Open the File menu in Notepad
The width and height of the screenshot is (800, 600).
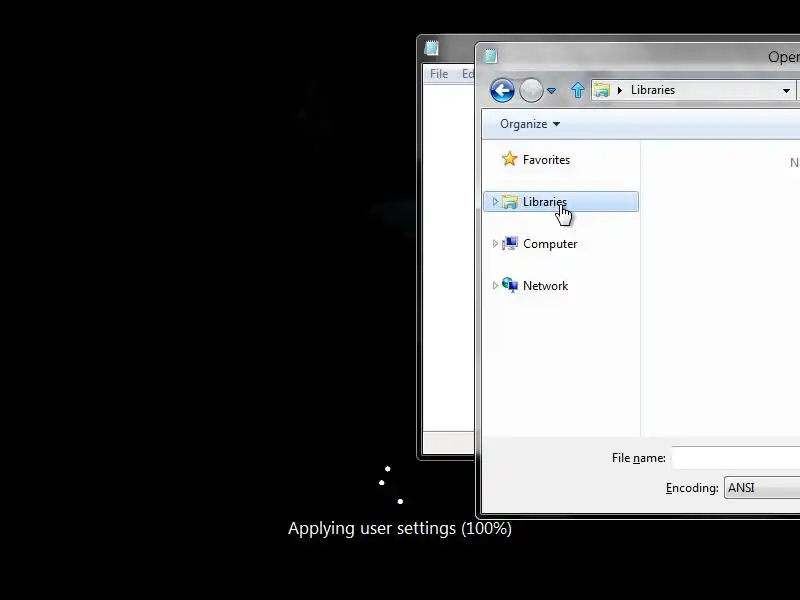click(x=439, y=74)
